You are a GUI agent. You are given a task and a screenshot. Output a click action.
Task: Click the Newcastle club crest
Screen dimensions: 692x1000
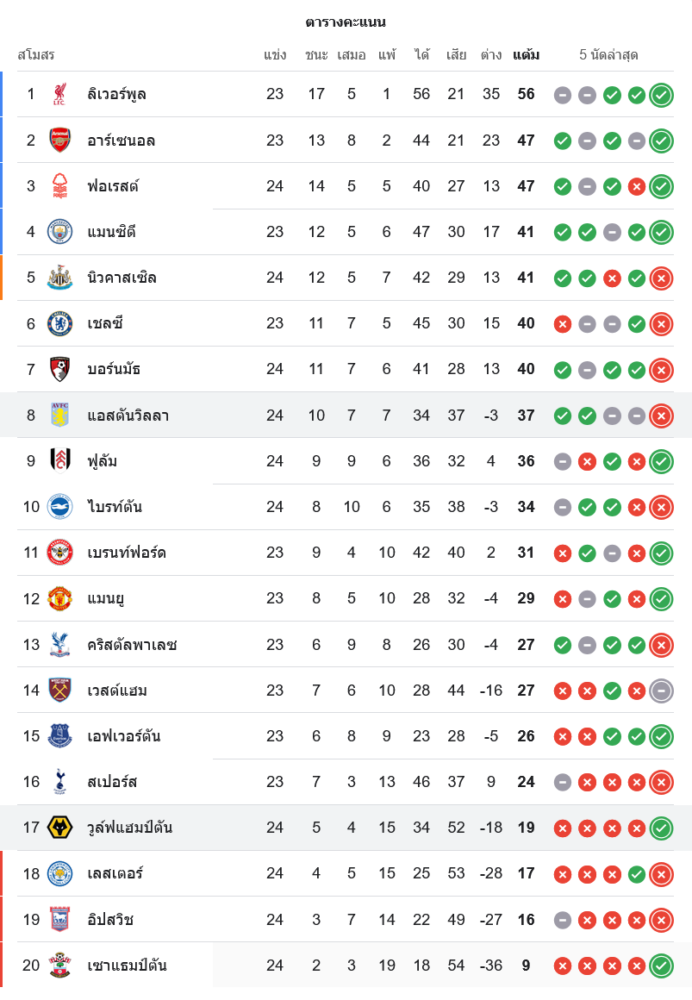tap(60, 278)
